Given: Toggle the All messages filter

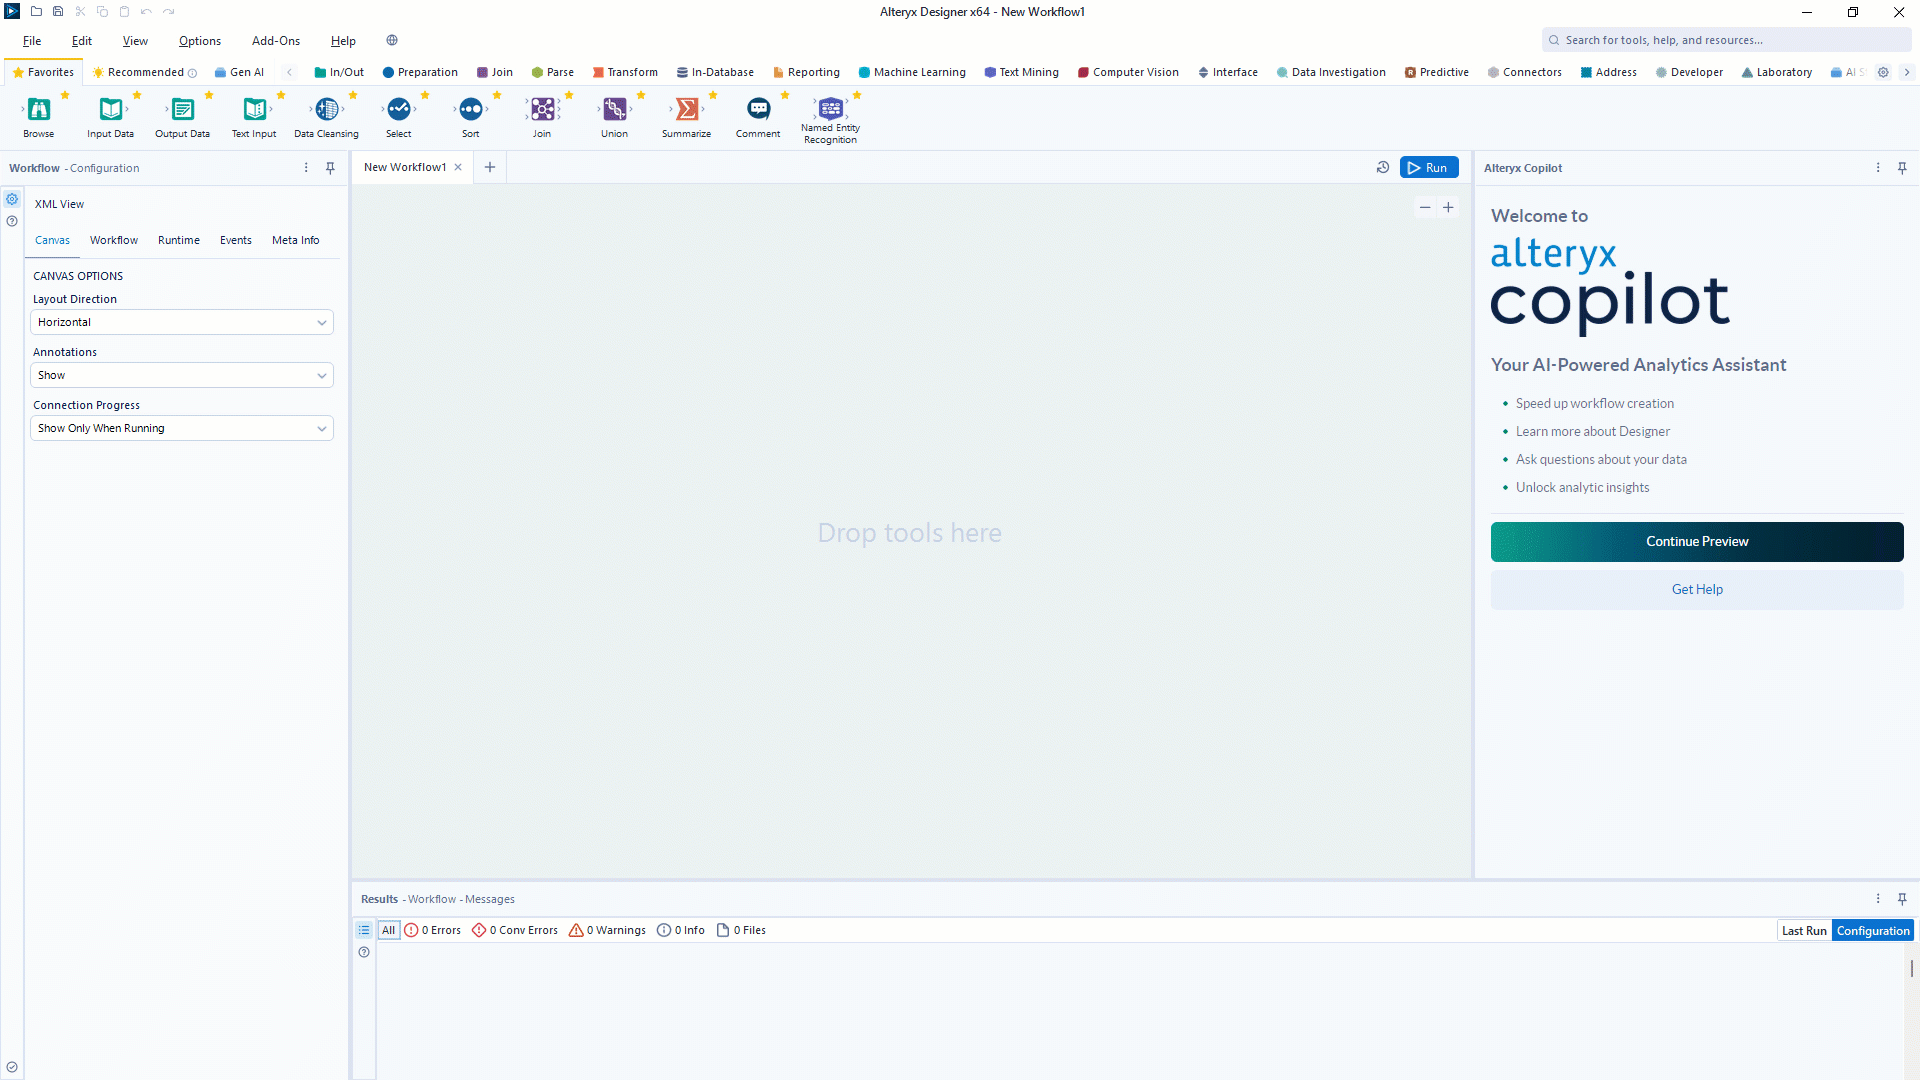Looking at the screenshot, I should [x=389, y=930].
